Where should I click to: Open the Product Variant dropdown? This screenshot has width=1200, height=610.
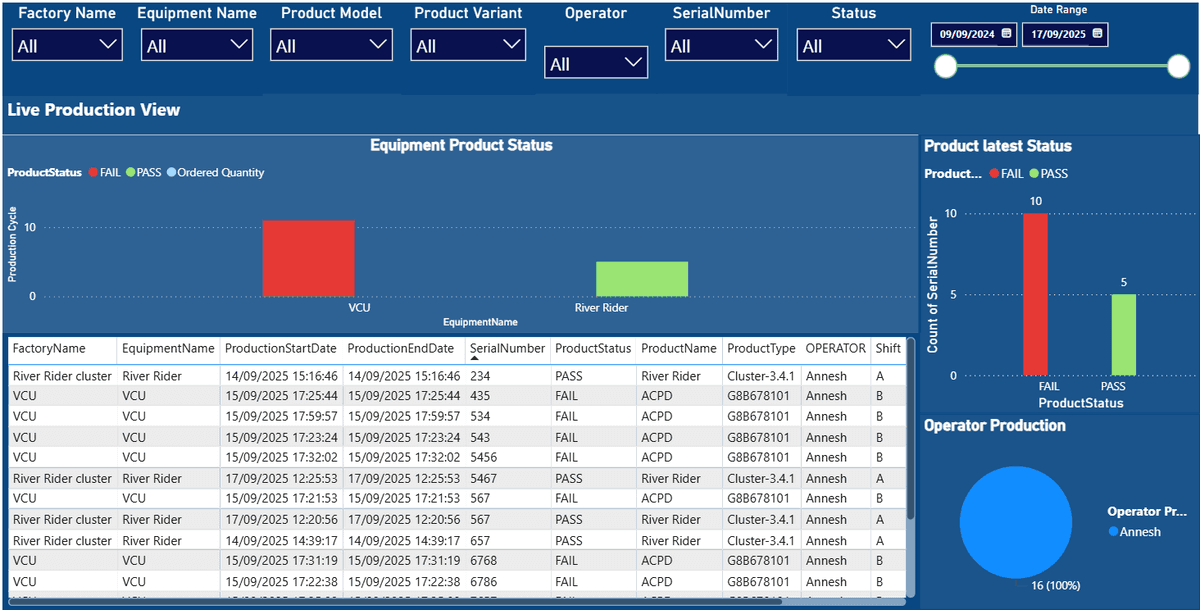tap(512, 44)
